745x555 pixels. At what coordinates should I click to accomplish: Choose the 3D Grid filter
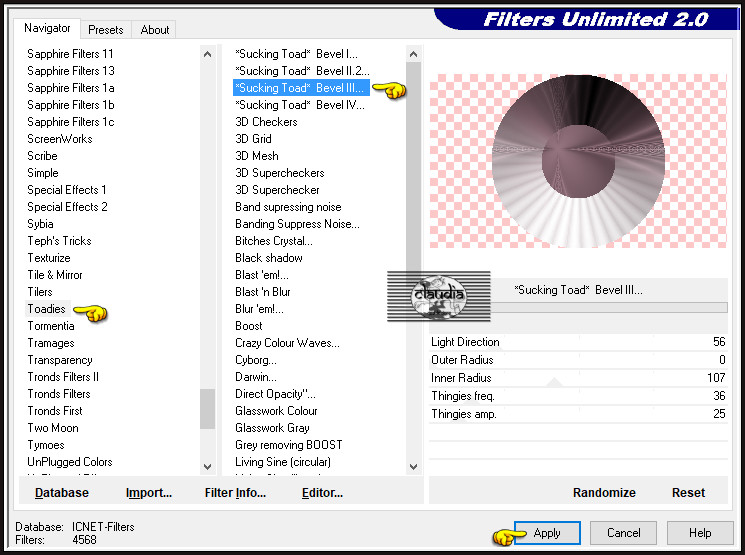253,139
